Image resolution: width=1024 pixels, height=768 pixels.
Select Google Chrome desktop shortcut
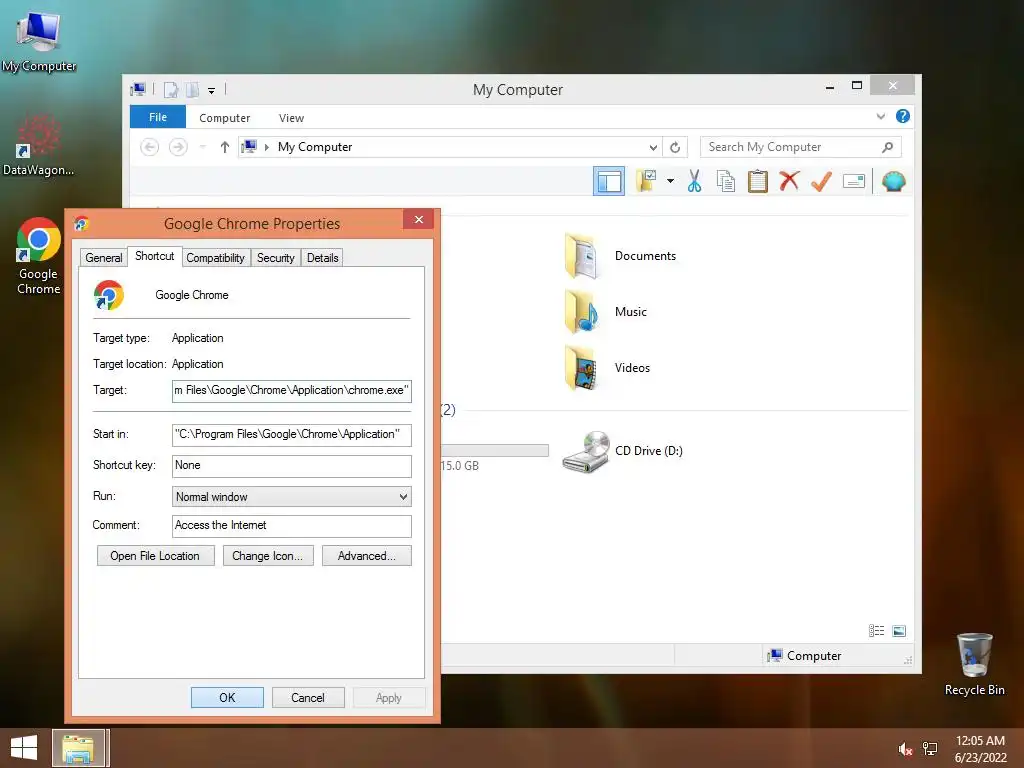tap(39, 256)
